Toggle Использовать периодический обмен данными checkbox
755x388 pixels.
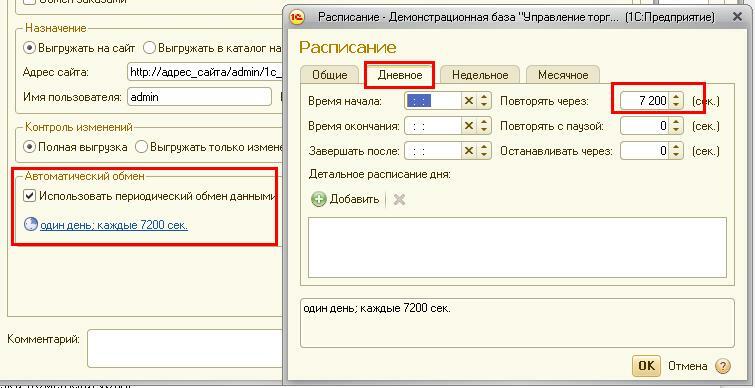coord(30,196)
